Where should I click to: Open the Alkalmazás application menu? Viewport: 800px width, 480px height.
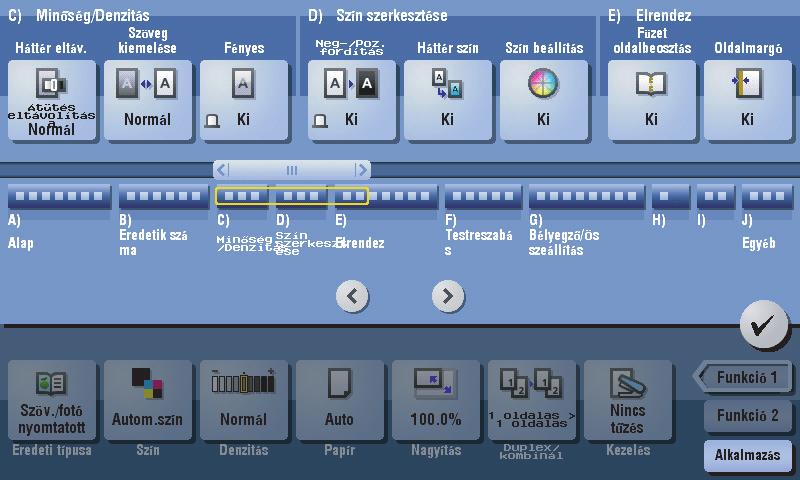click(747, 455)
